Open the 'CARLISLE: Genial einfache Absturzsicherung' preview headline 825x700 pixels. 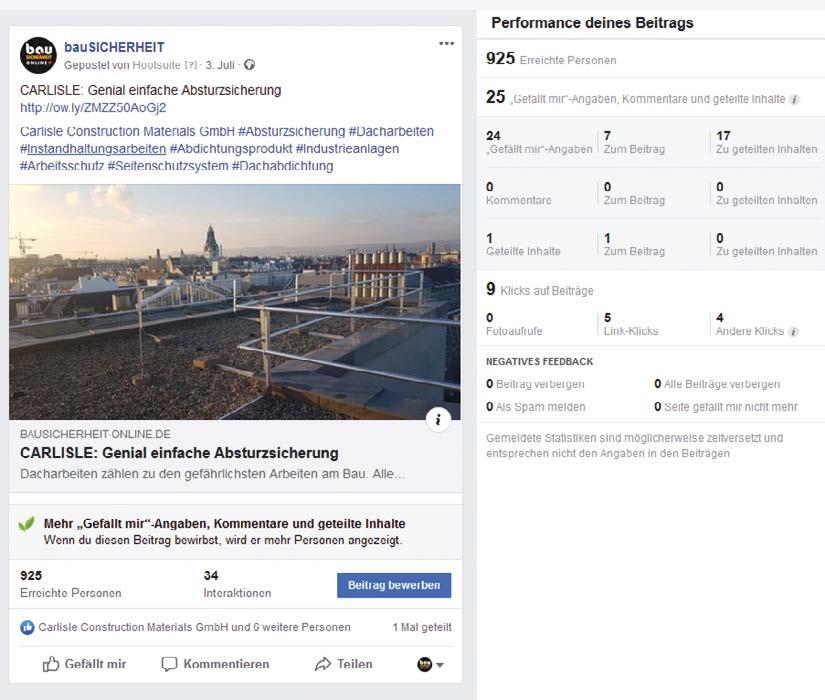pyautogui.click(x=179, y=453)
